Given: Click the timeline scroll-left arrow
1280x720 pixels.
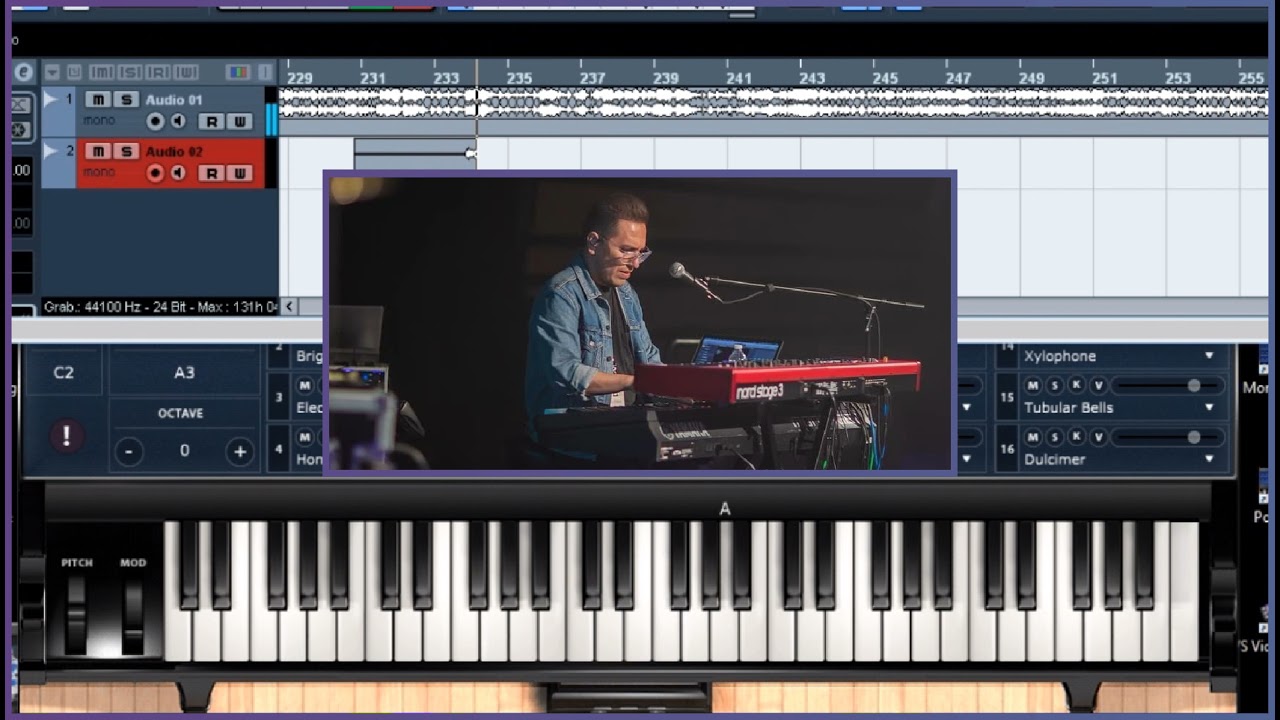Looking at the screenshot, I should [289, 307].
